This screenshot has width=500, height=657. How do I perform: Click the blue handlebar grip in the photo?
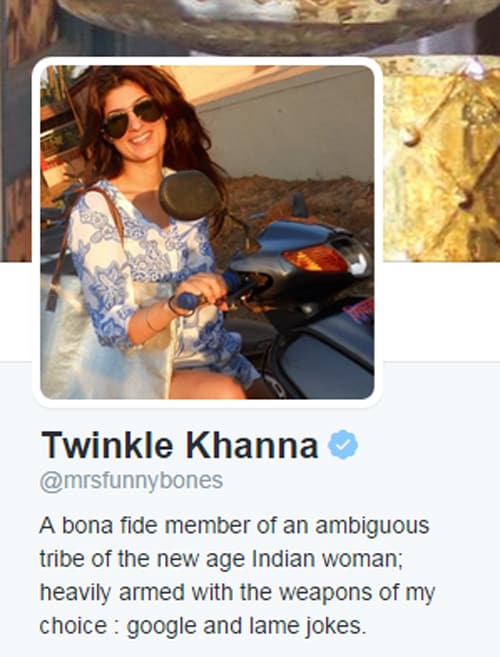click(x=188, y=300)
